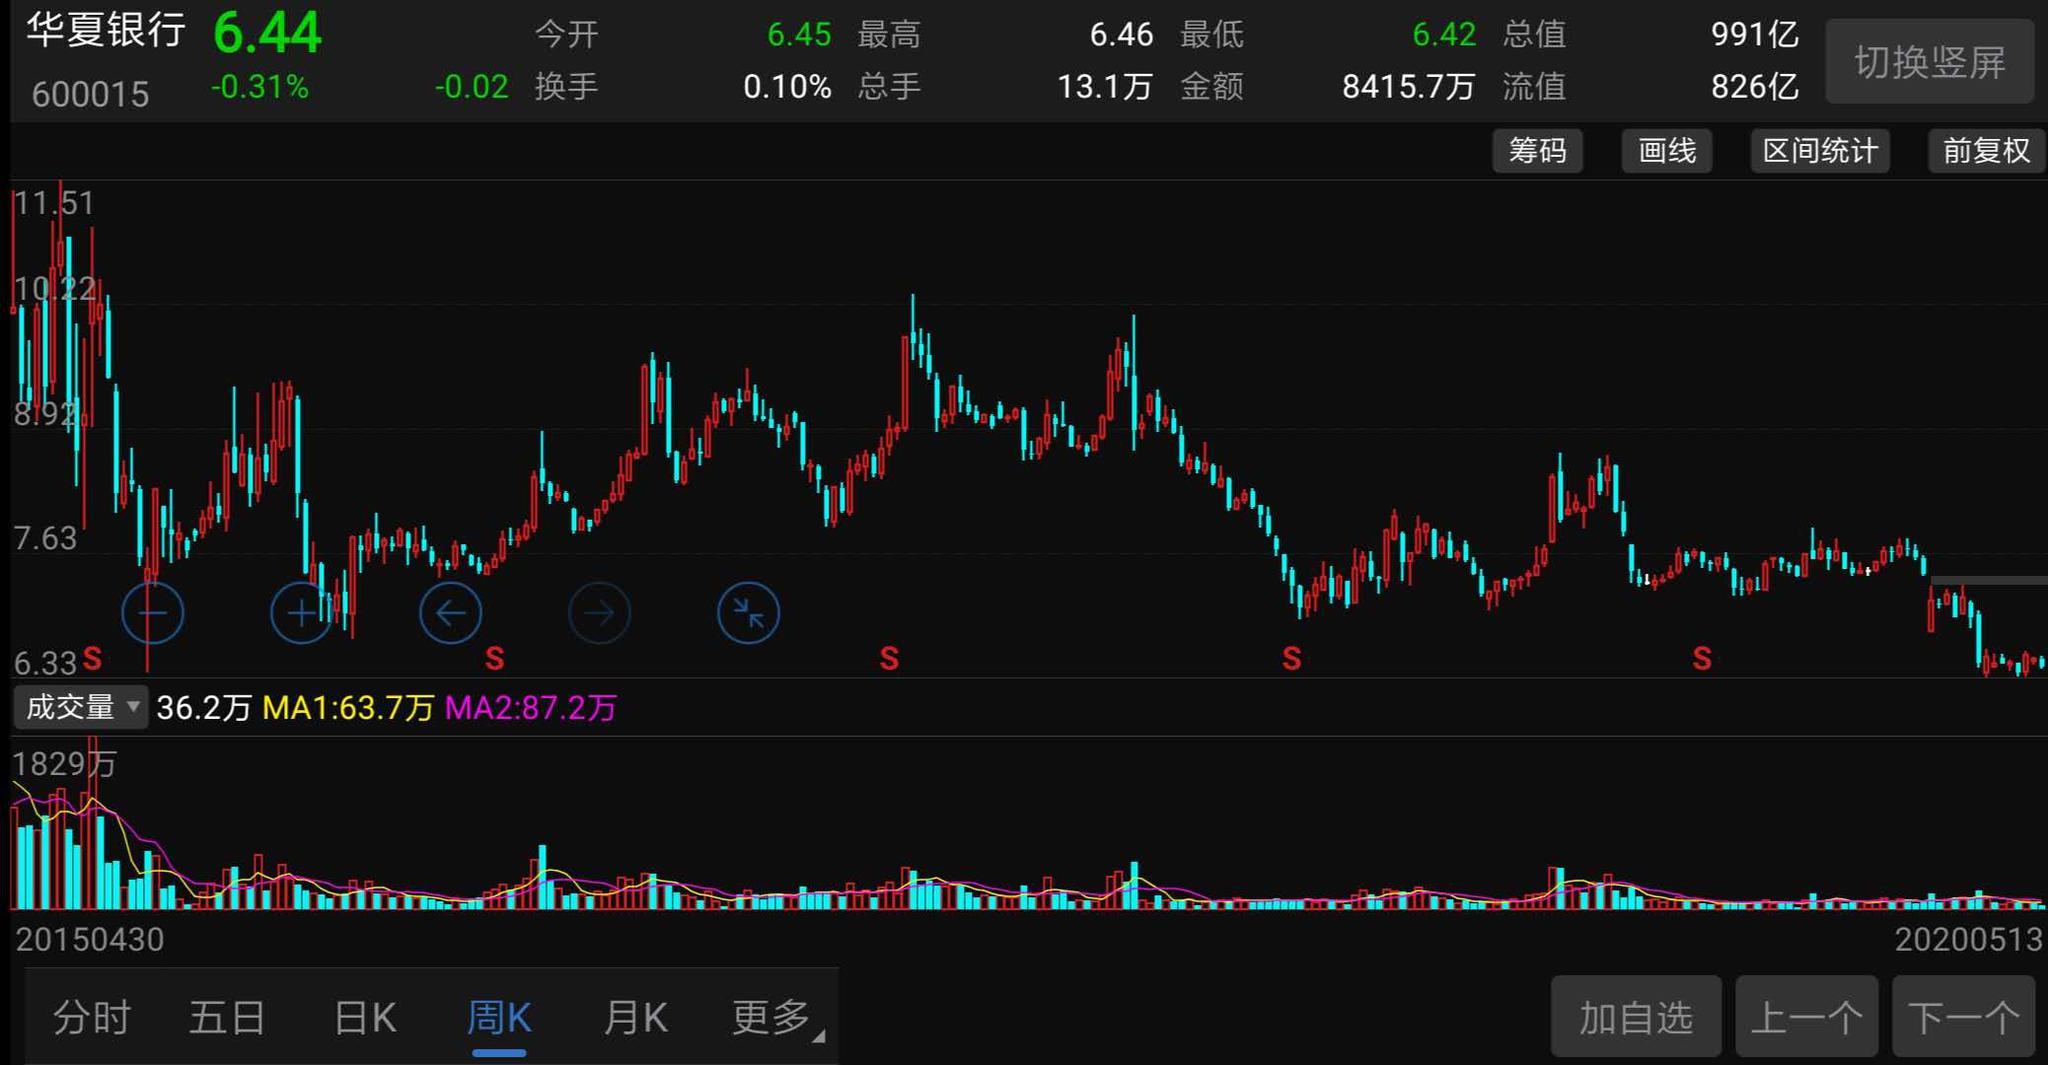This screenshot has width=2048, height=1065.
Task: Tap the left arrow scroll chart icon
Action: [x=450, y=612]
